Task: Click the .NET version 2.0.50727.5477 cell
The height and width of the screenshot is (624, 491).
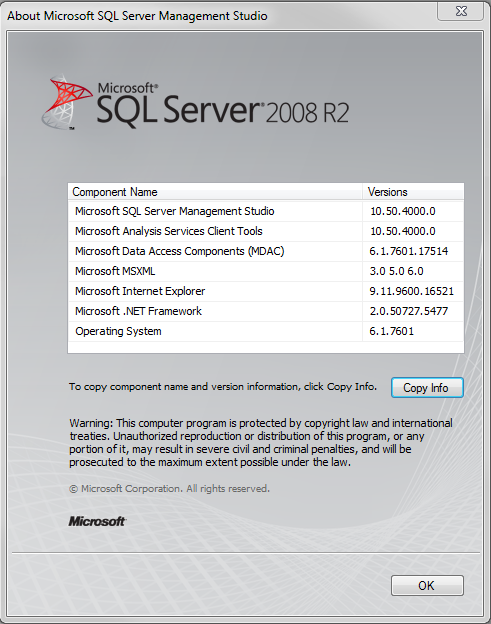Action: coord(409,311)
